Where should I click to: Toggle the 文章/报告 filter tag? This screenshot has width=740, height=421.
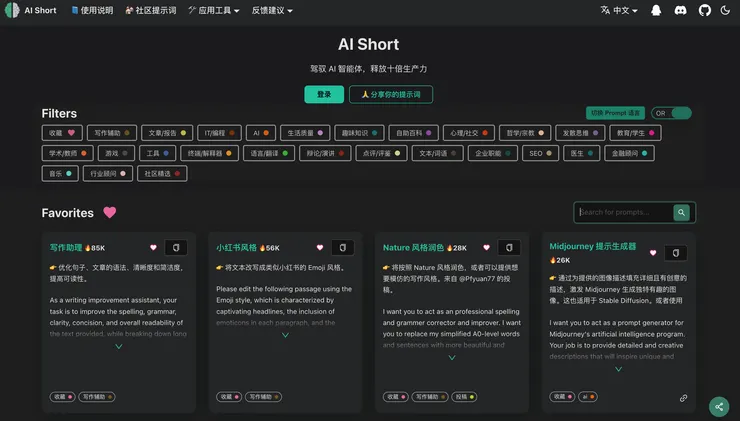coord(167,133)
